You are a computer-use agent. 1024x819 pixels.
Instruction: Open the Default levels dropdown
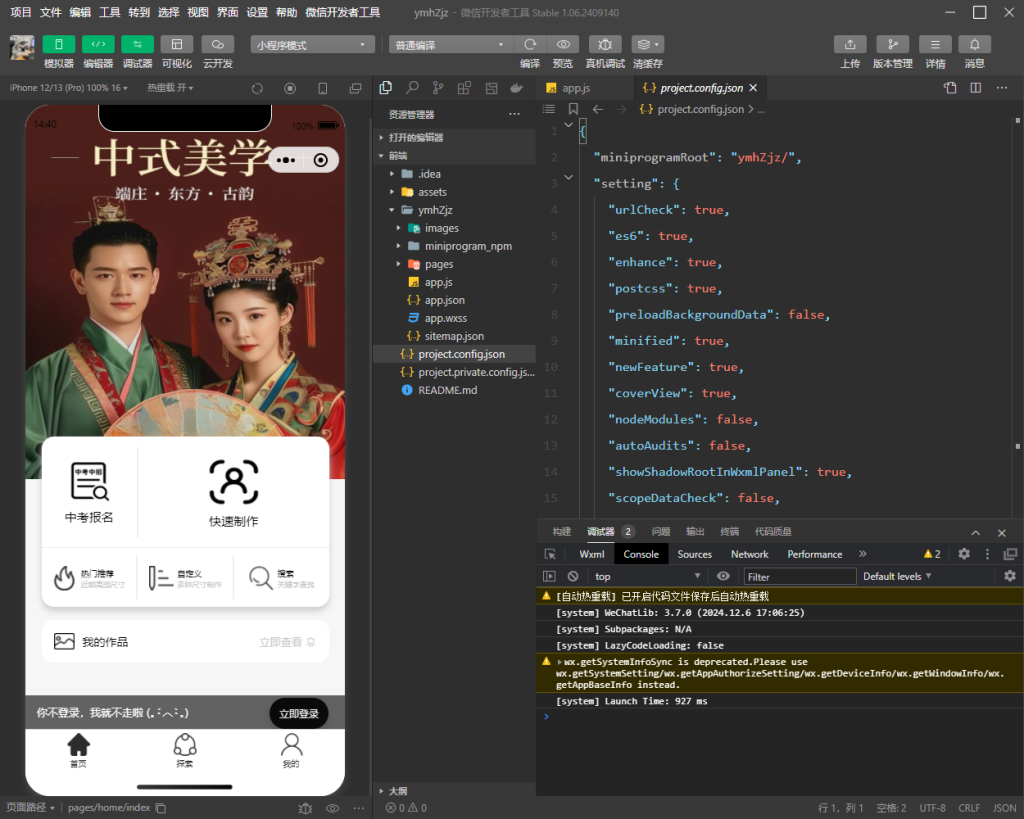(897, 576)
